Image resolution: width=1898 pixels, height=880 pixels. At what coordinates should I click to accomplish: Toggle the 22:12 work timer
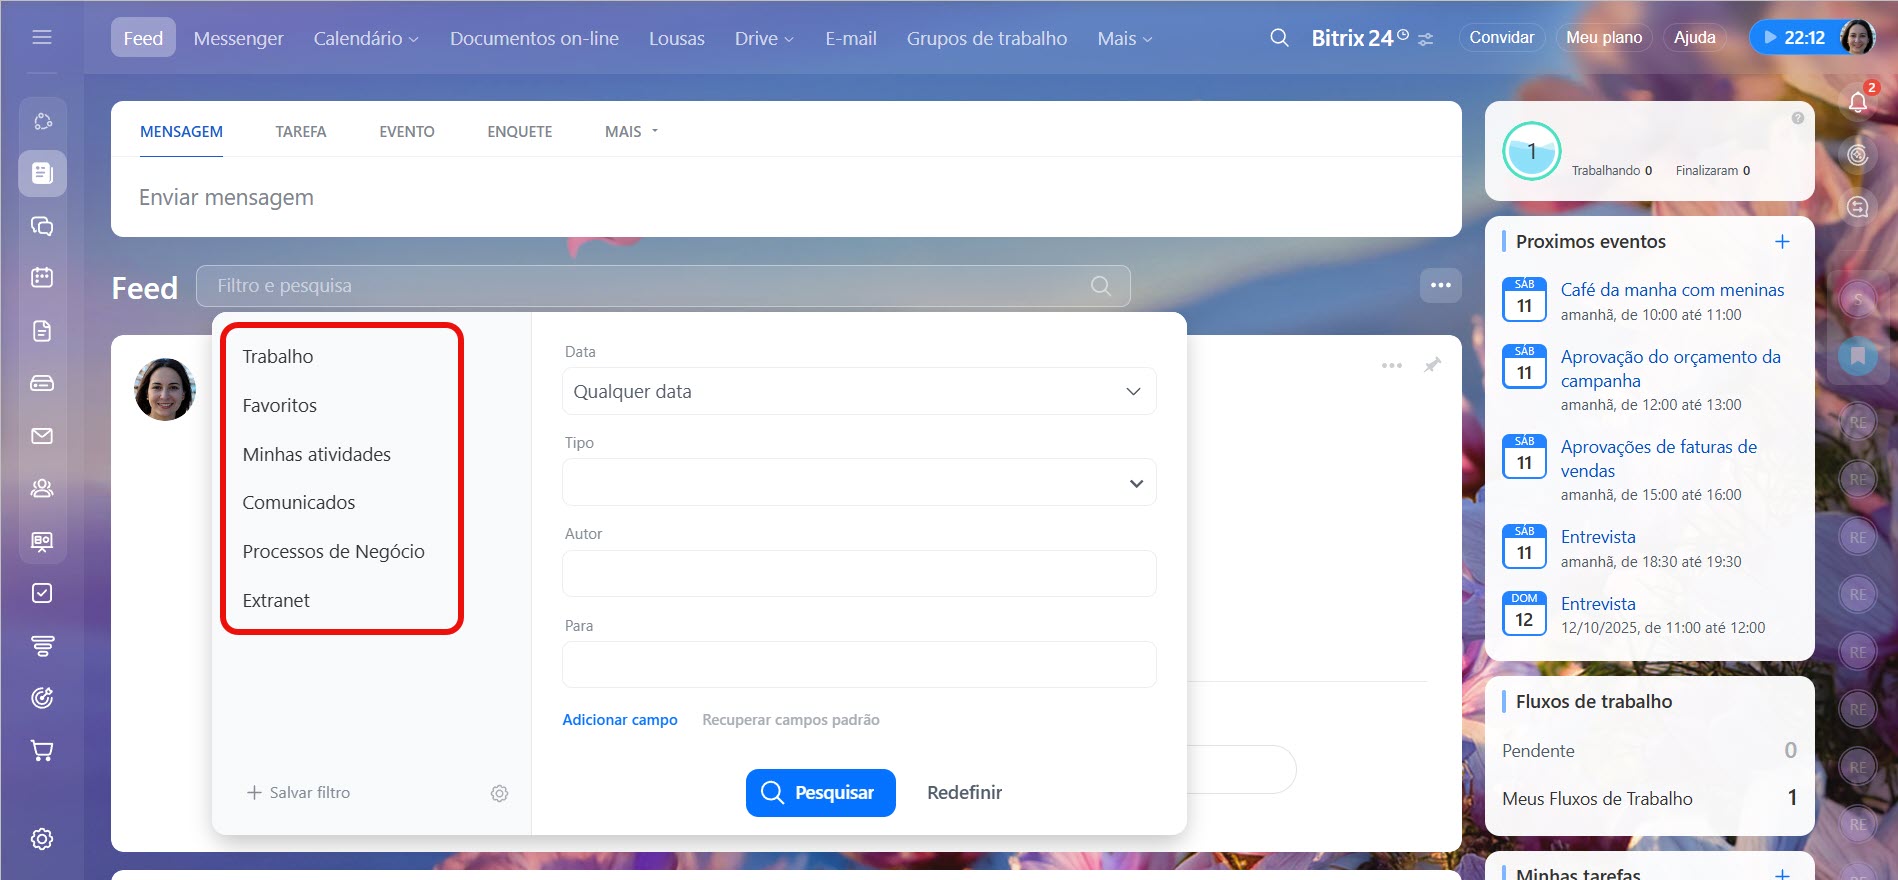coord(1795,38)
